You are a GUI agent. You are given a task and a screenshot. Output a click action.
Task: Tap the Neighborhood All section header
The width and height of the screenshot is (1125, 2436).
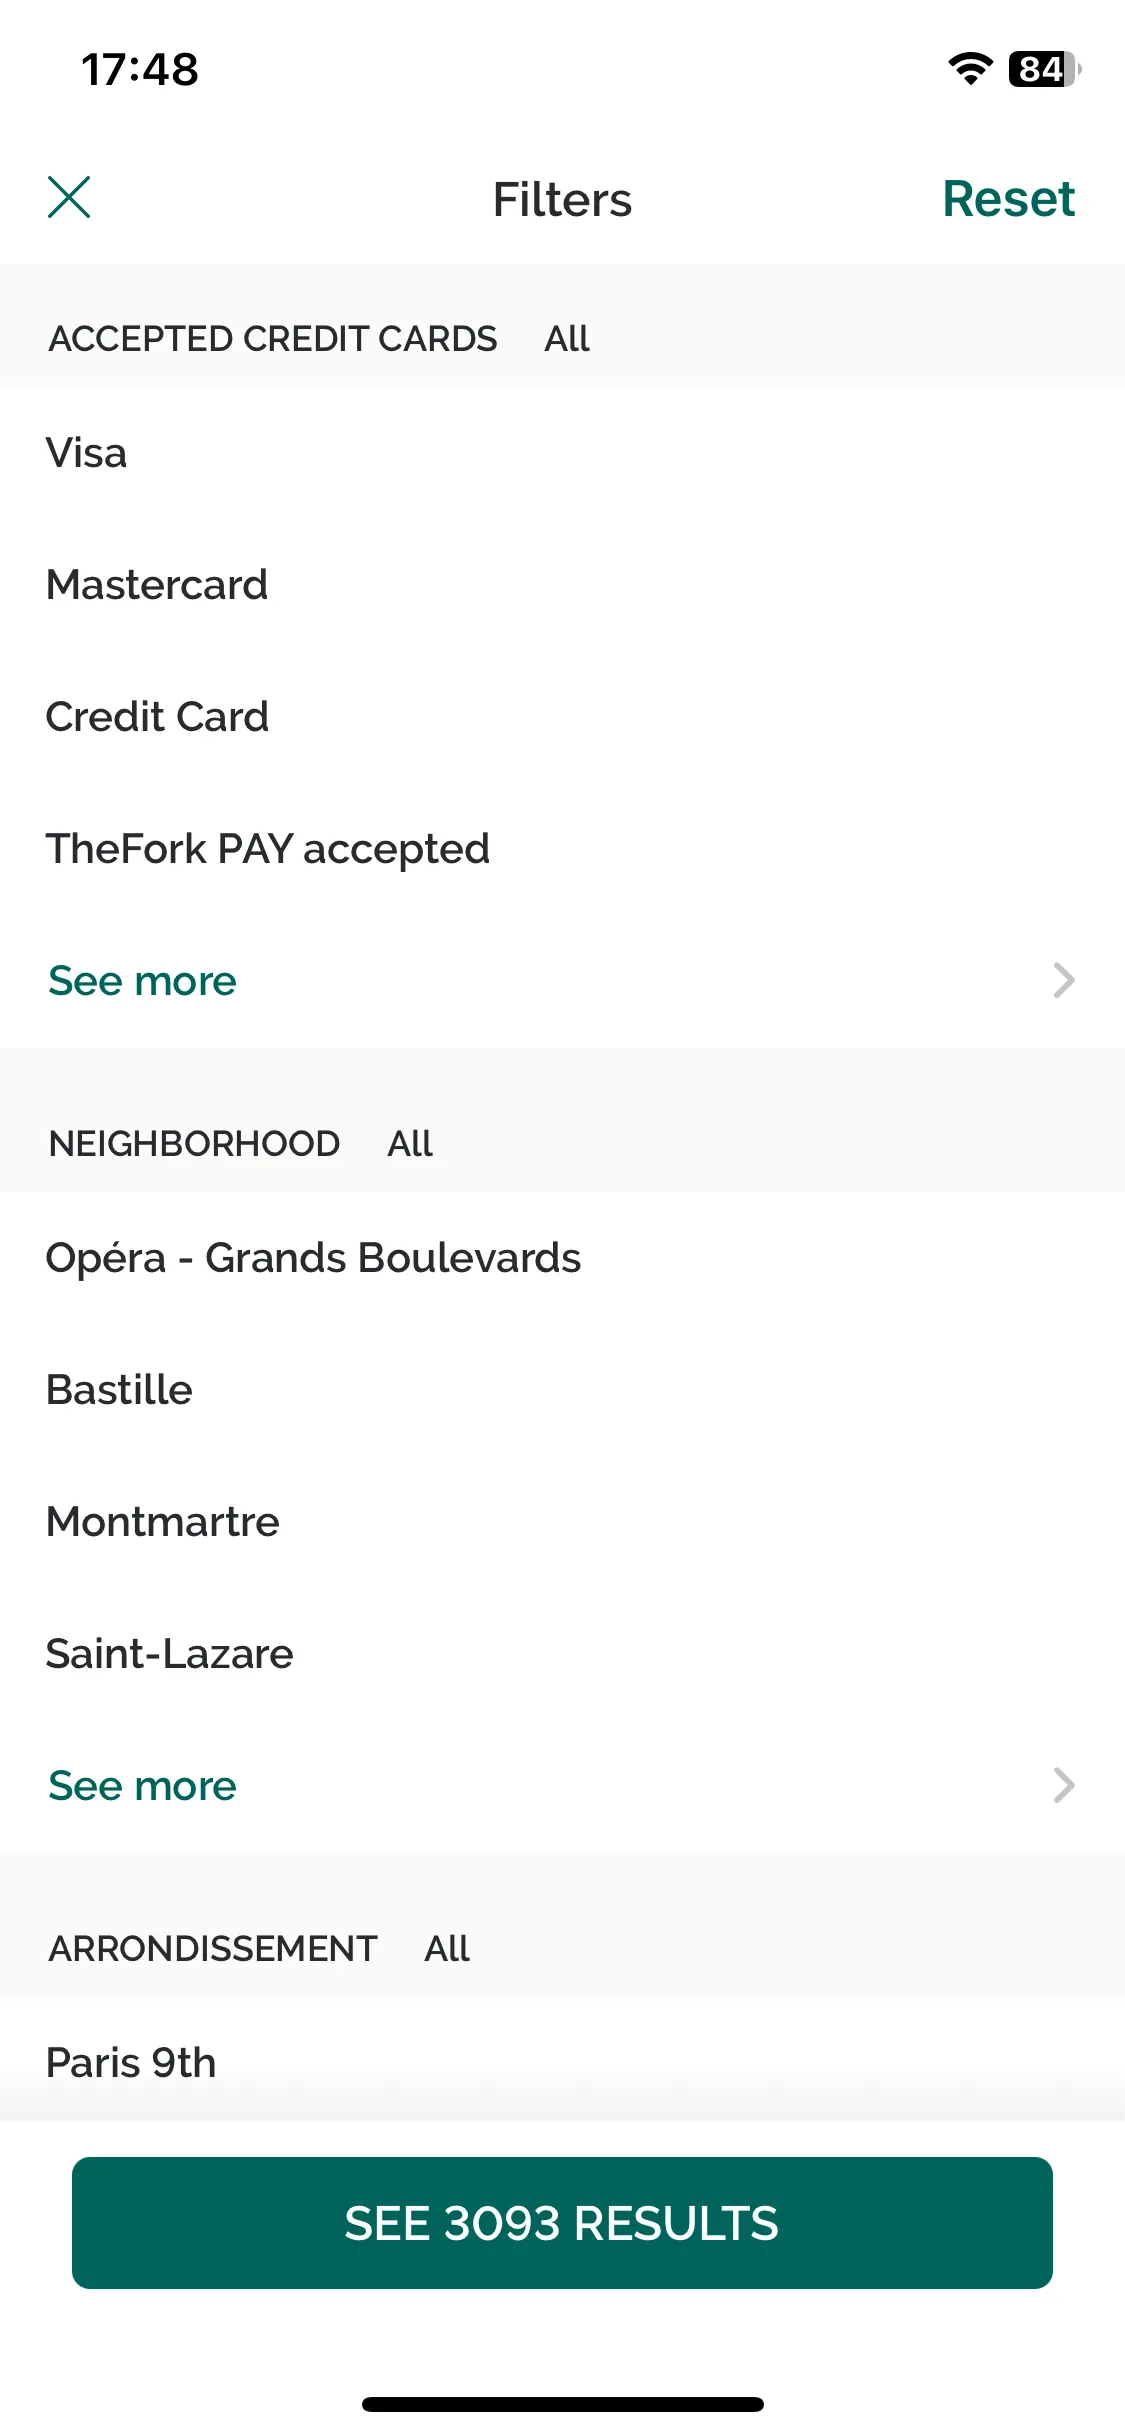[241, 1144]
